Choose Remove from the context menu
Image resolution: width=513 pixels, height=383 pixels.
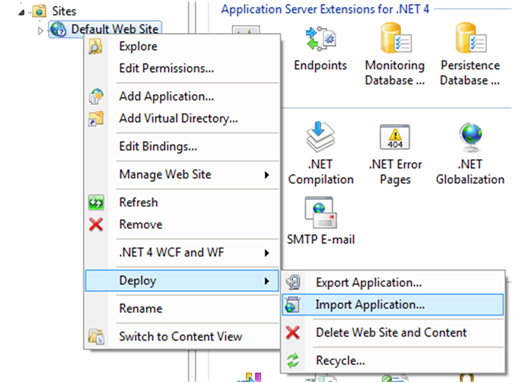click(182, 225)
